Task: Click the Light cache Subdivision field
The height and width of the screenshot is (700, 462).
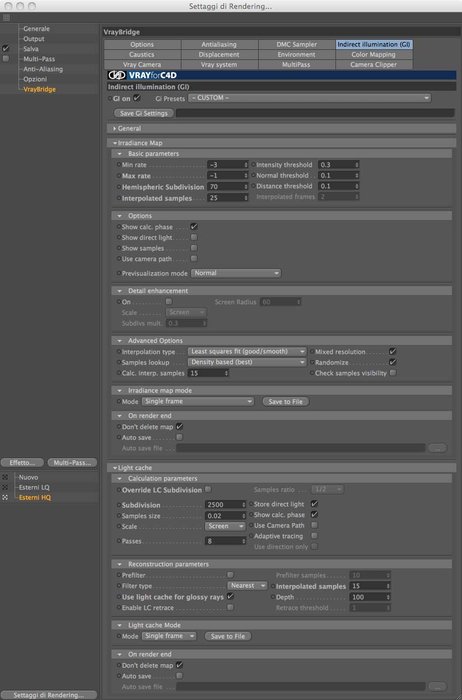Action: (226, 504)
